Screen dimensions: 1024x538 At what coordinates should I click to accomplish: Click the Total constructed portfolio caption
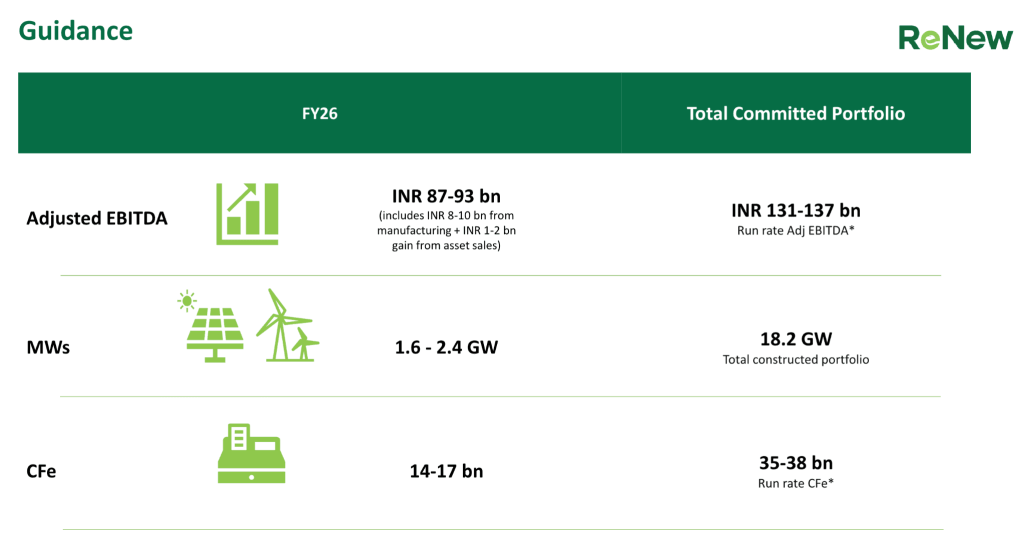(x=795, y=360)
